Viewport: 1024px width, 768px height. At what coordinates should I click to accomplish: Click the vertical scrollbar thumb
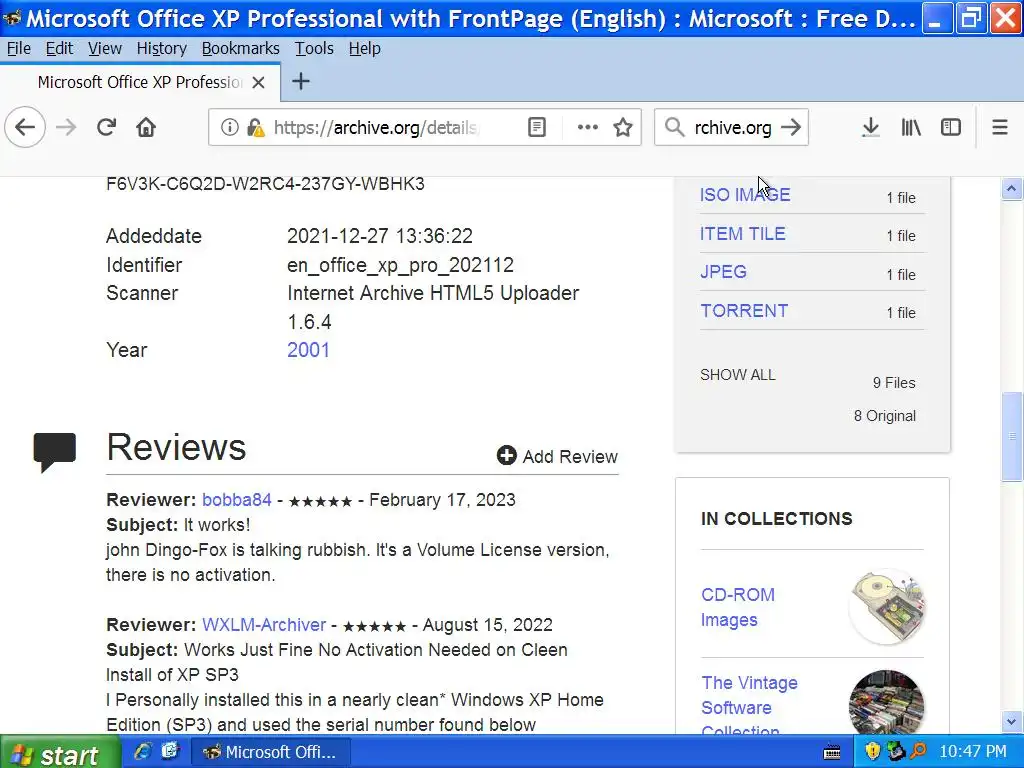click(1012, 436)
